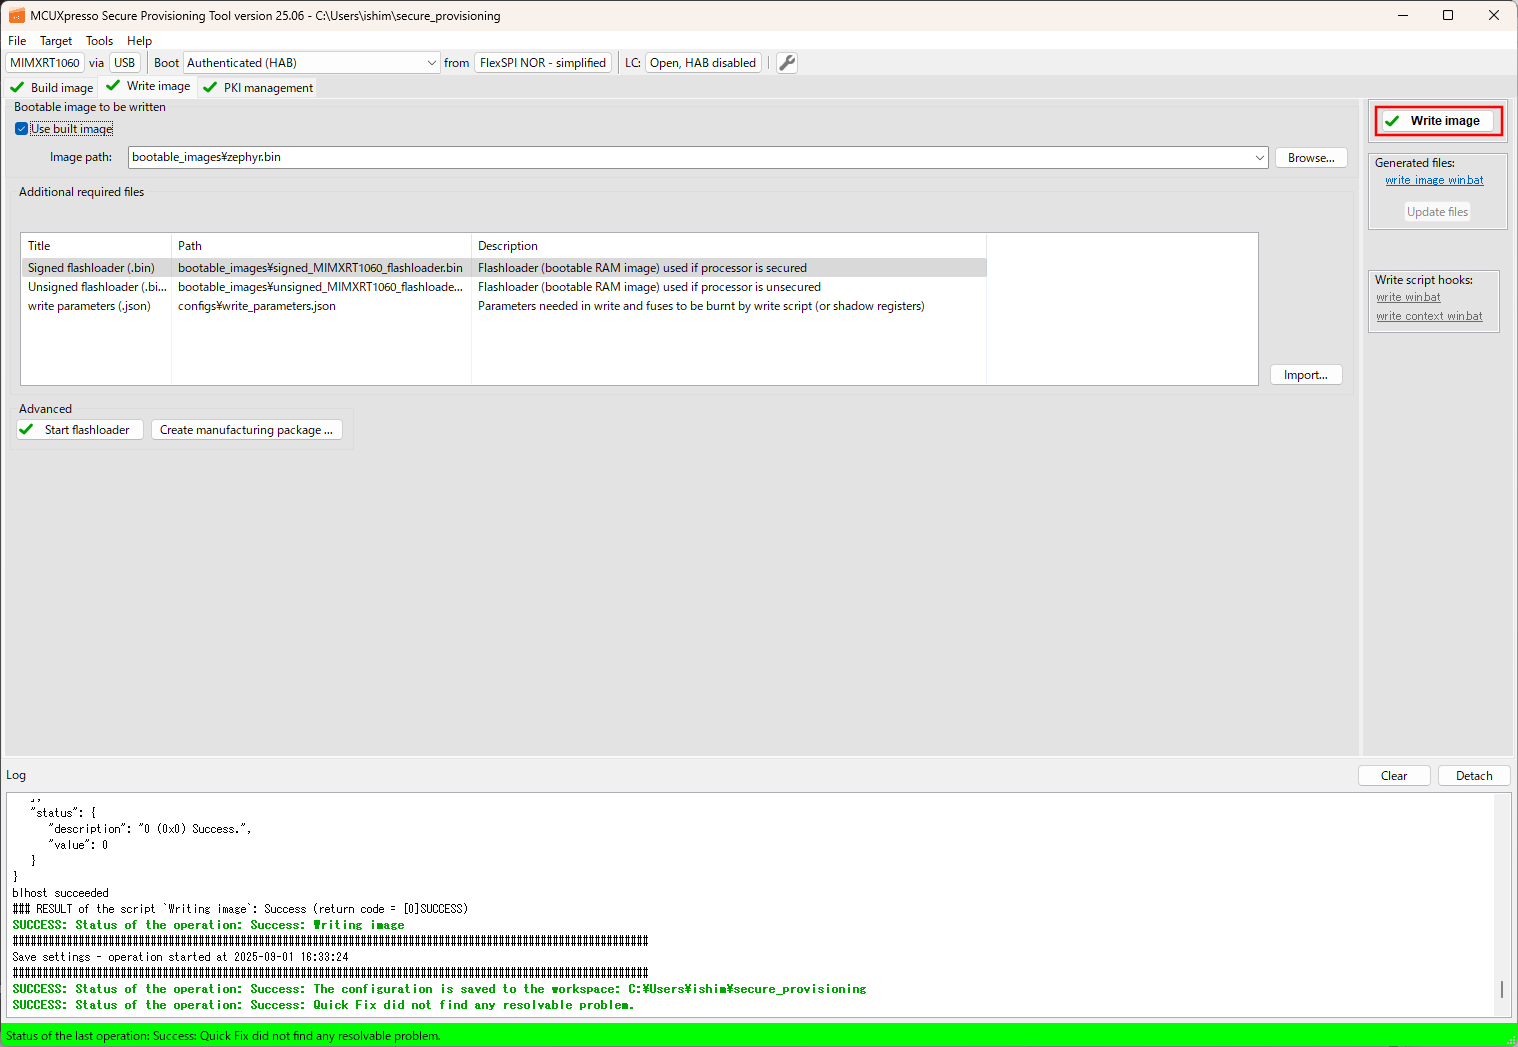Click the green checkmark beside Start flashloader
The height and width of the screenshot is (1047, 1518).
[x=27, y=430]
